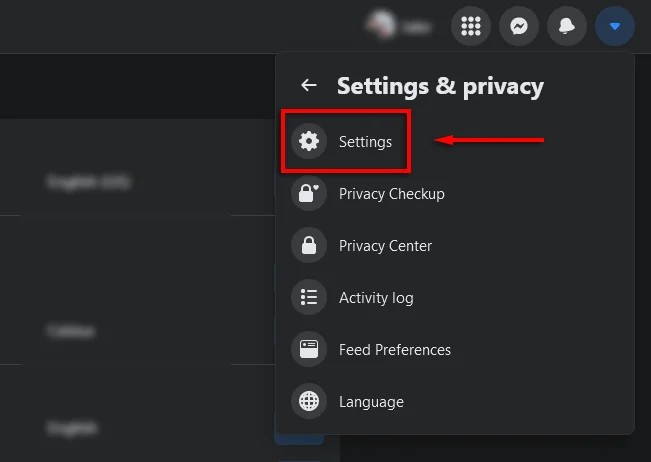Screen dimensions: 651x462
Task: Select Privacy Checkup from the menu
Action: pos(391,194)
